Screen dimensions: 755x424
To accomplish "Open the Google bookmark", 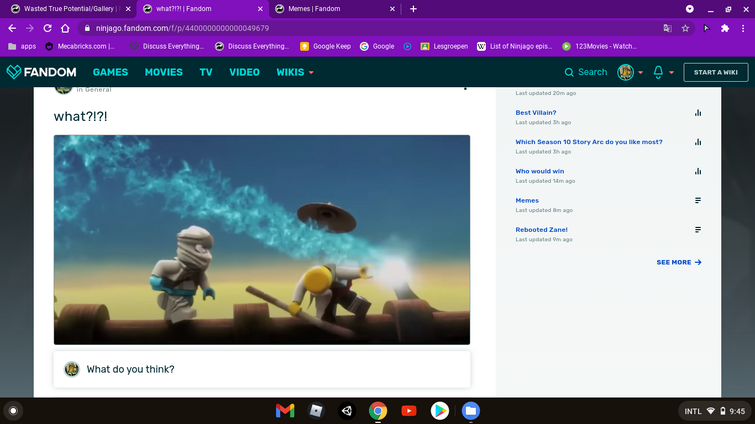I will 377,46.
